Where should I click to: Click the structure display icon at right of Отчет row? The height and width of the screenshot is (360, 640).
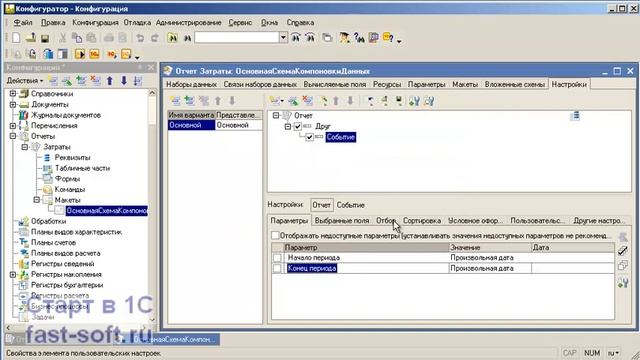(575, 116)
